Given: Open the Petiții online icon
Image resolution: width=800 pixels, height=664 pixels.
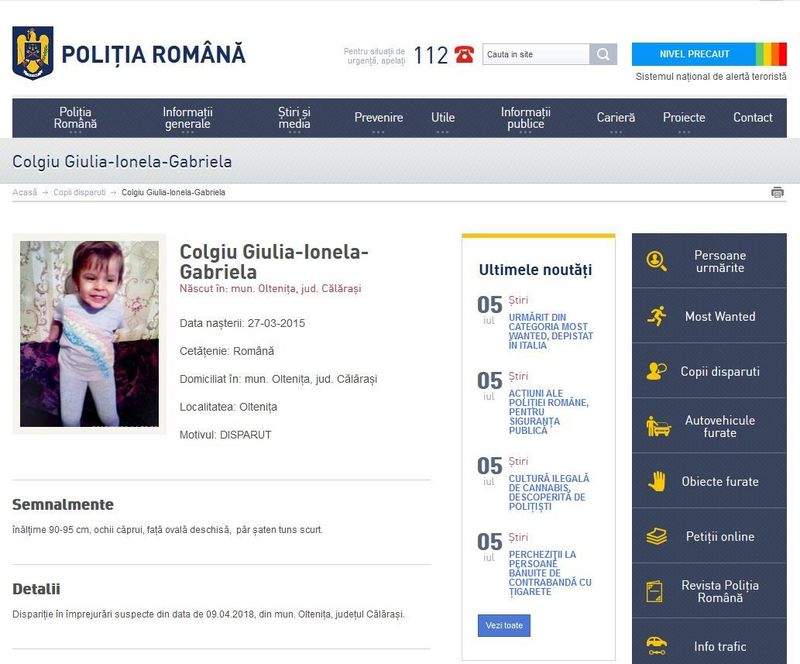Looking at the screenshot, I should (656, 536).
